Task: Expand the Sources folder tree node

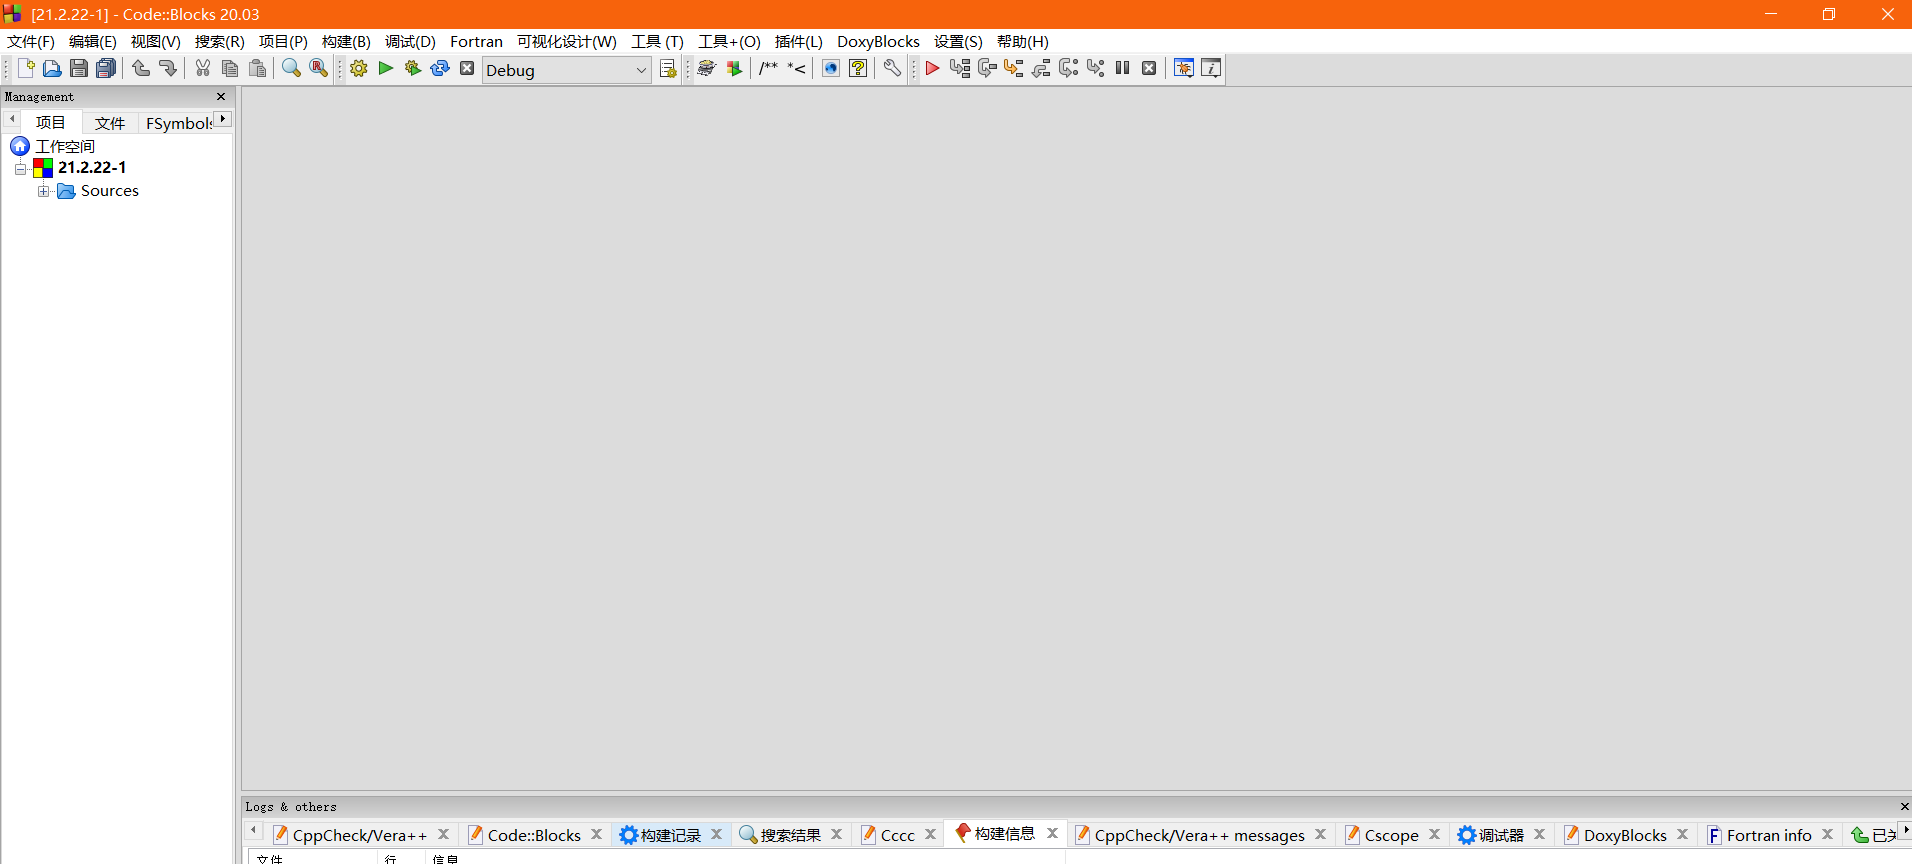Action: click(43, 191)
